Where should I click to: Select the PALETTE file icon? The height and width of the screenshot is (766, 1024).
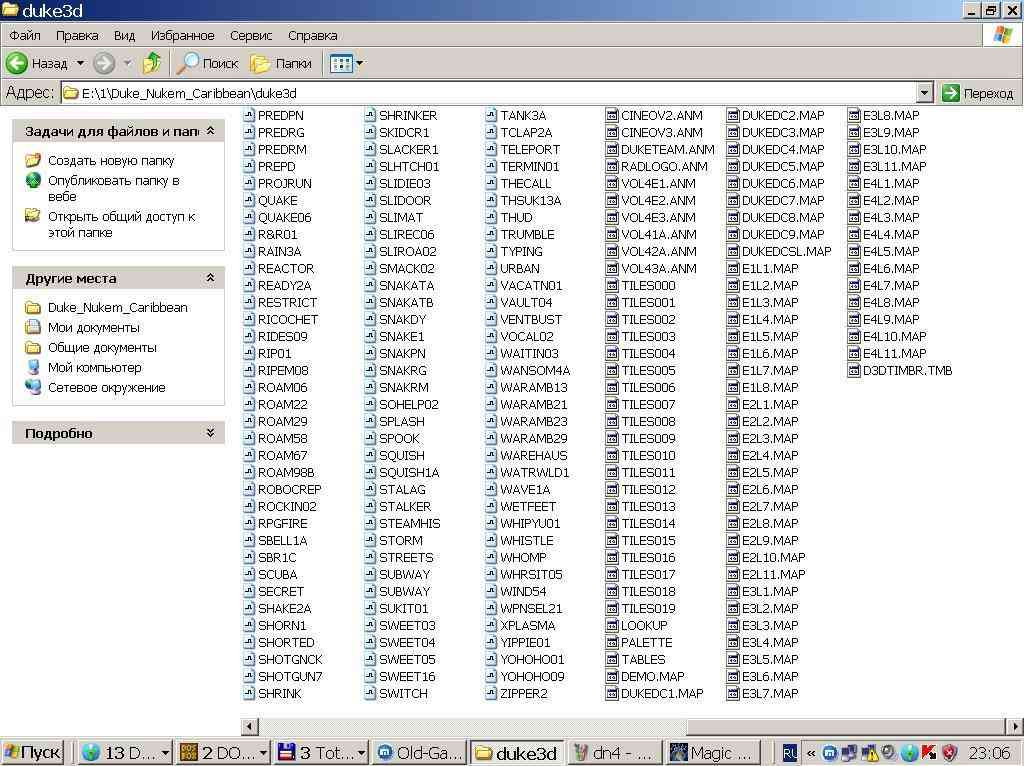point(612,643)
